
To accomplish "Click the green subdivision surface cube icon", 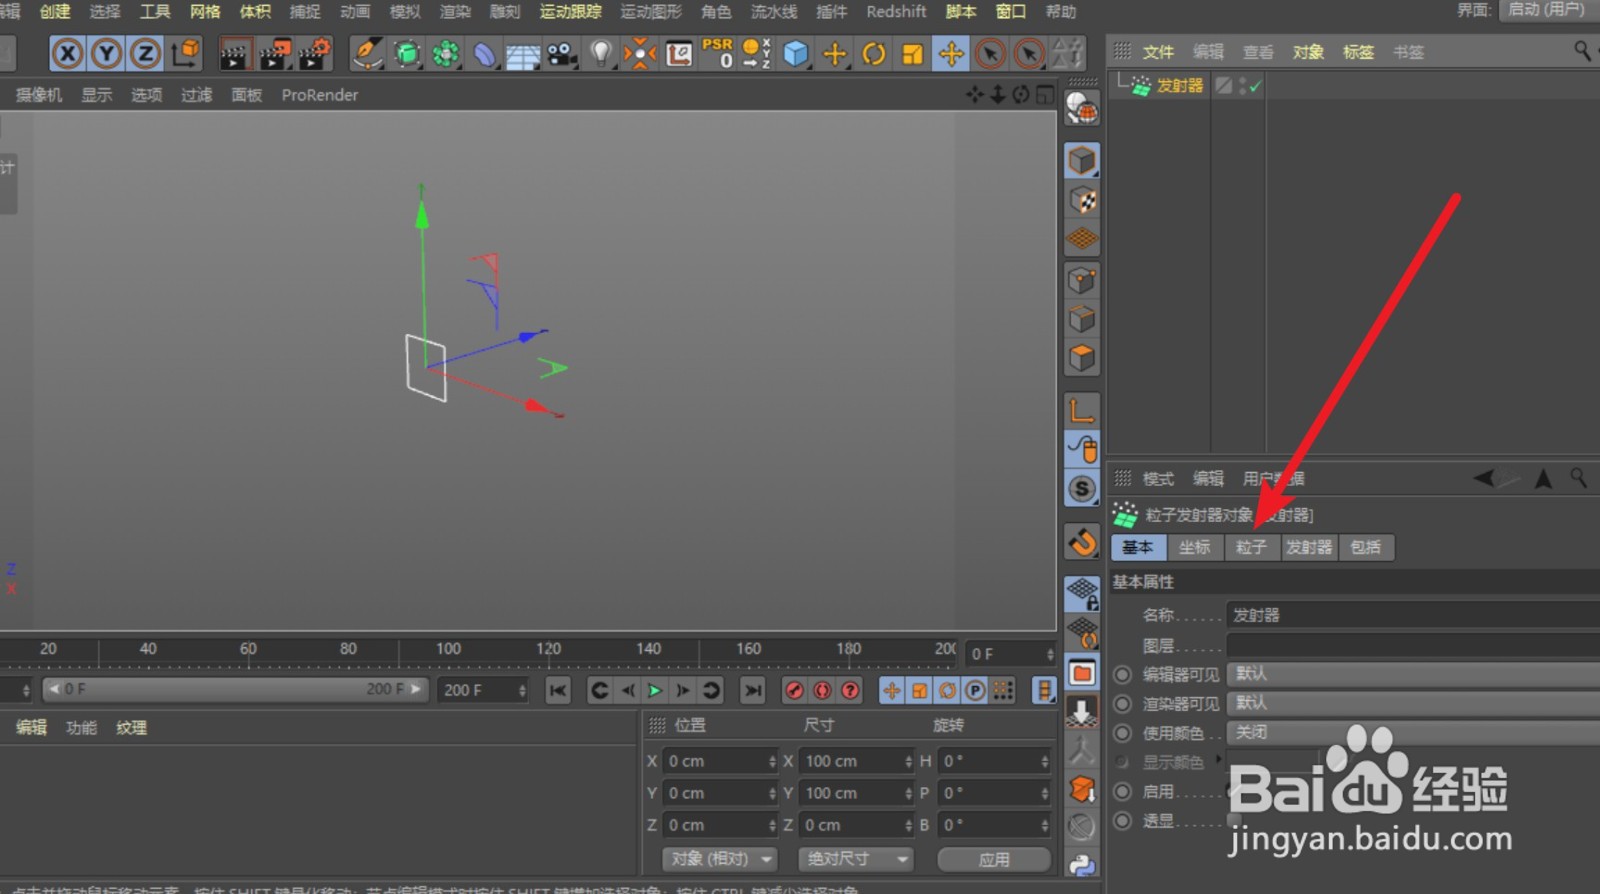I will [x=407, y=53].
